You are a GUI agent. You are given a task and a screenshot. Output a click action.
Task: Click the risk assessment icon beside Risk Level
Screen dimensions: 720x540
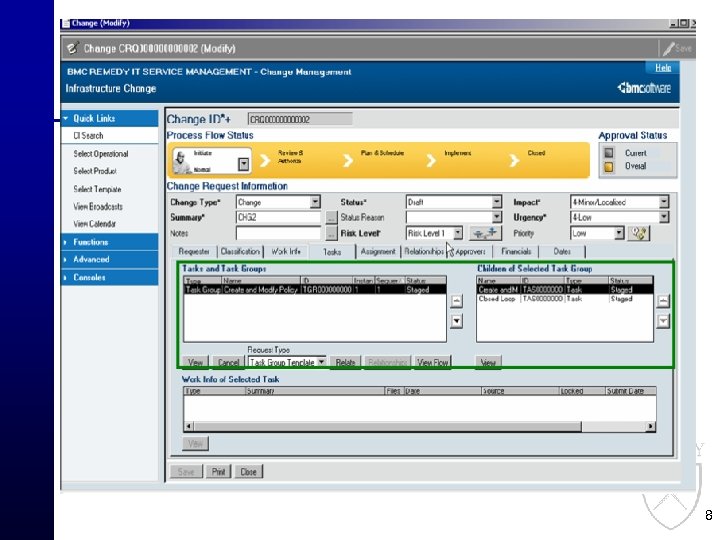coord(485,233)
